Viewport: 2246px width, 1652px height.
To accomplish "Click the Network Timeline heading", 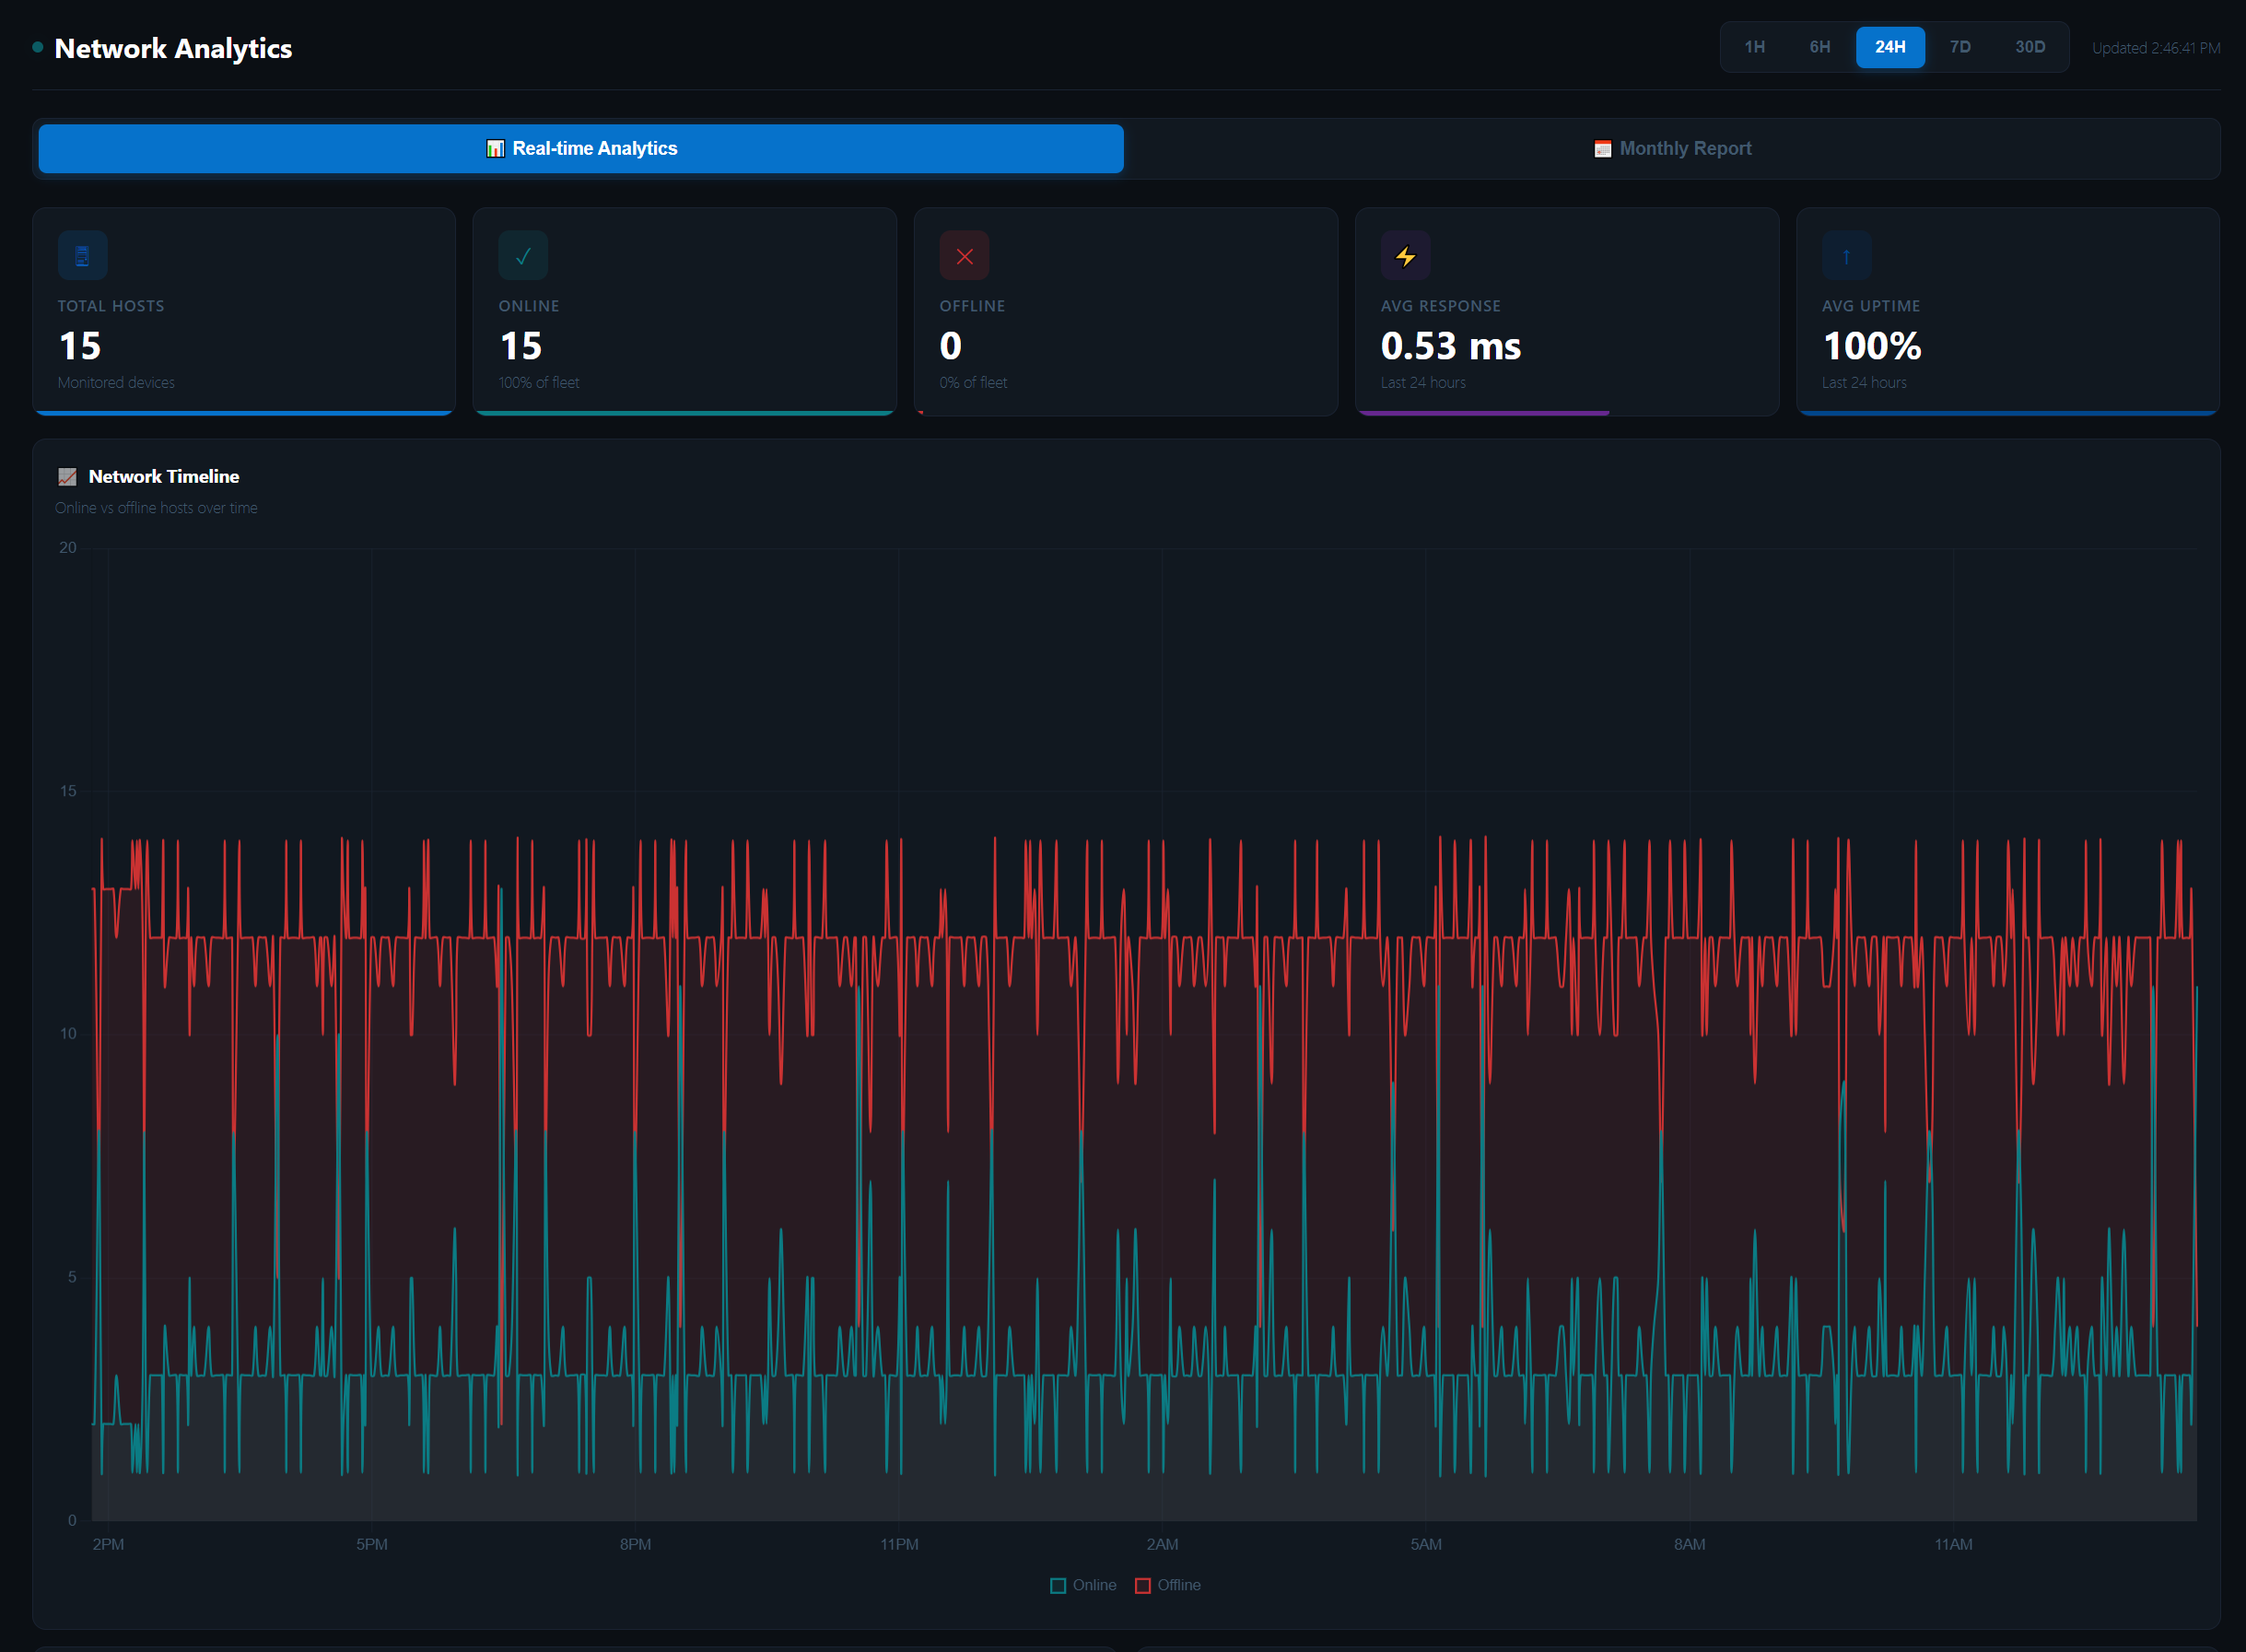I will (x=164, y=477).
